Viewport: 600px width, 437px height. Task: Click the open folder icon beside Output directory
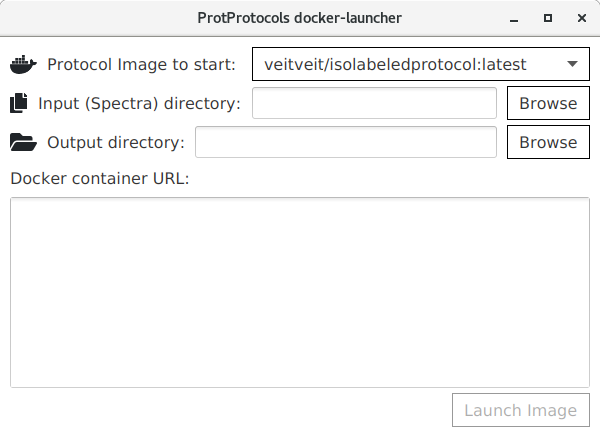click(x=23, y=142)
